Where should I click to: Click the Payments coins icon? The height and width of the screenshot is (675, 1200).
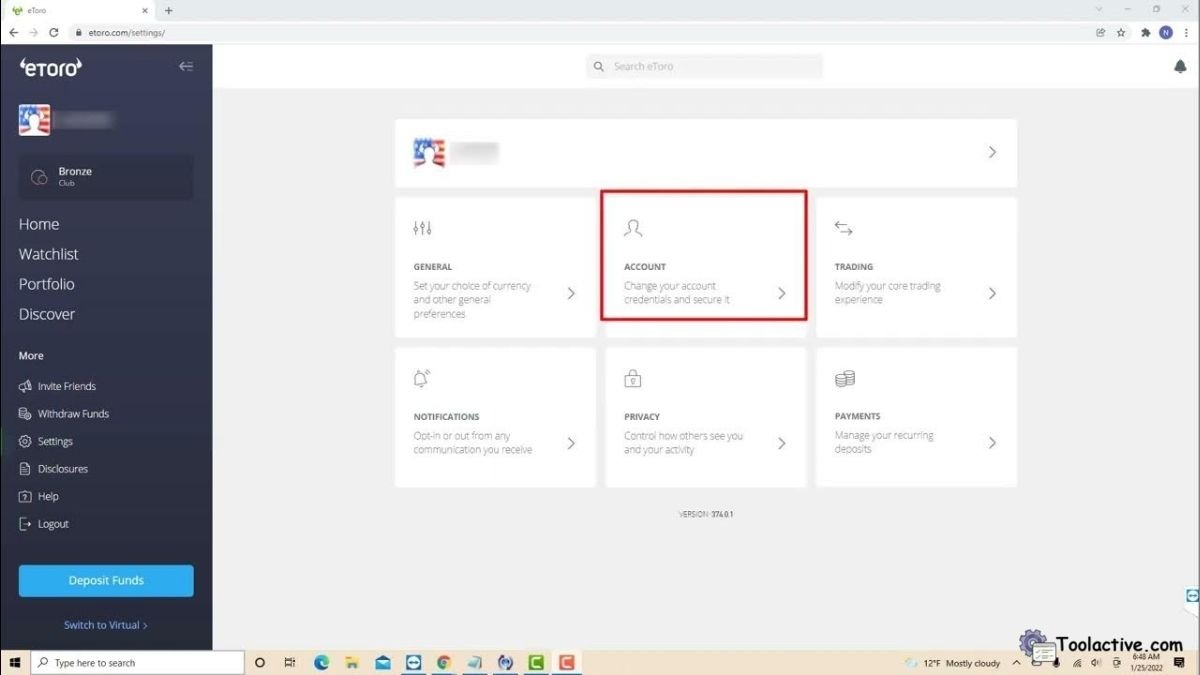tap(844, 379)
